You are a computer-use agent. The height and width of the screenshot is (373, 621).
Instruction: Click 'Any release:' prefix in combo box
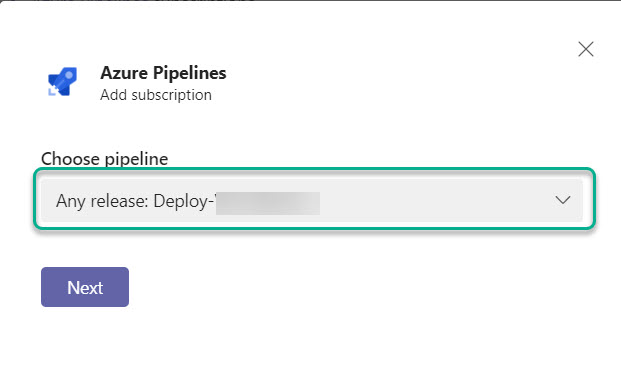(102, 201)
